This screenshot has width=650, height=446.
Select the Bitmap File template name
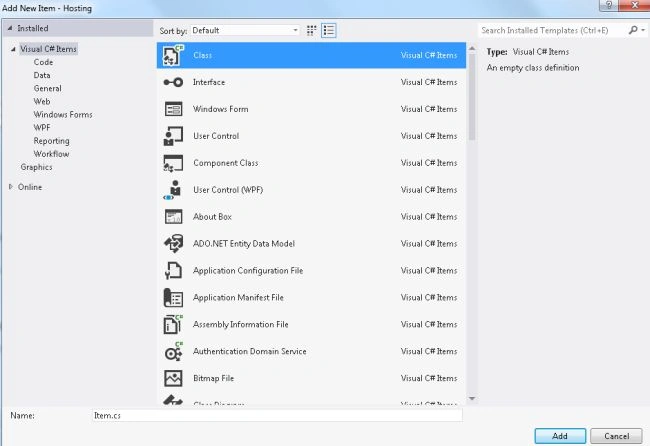click(x=213, y=378)
